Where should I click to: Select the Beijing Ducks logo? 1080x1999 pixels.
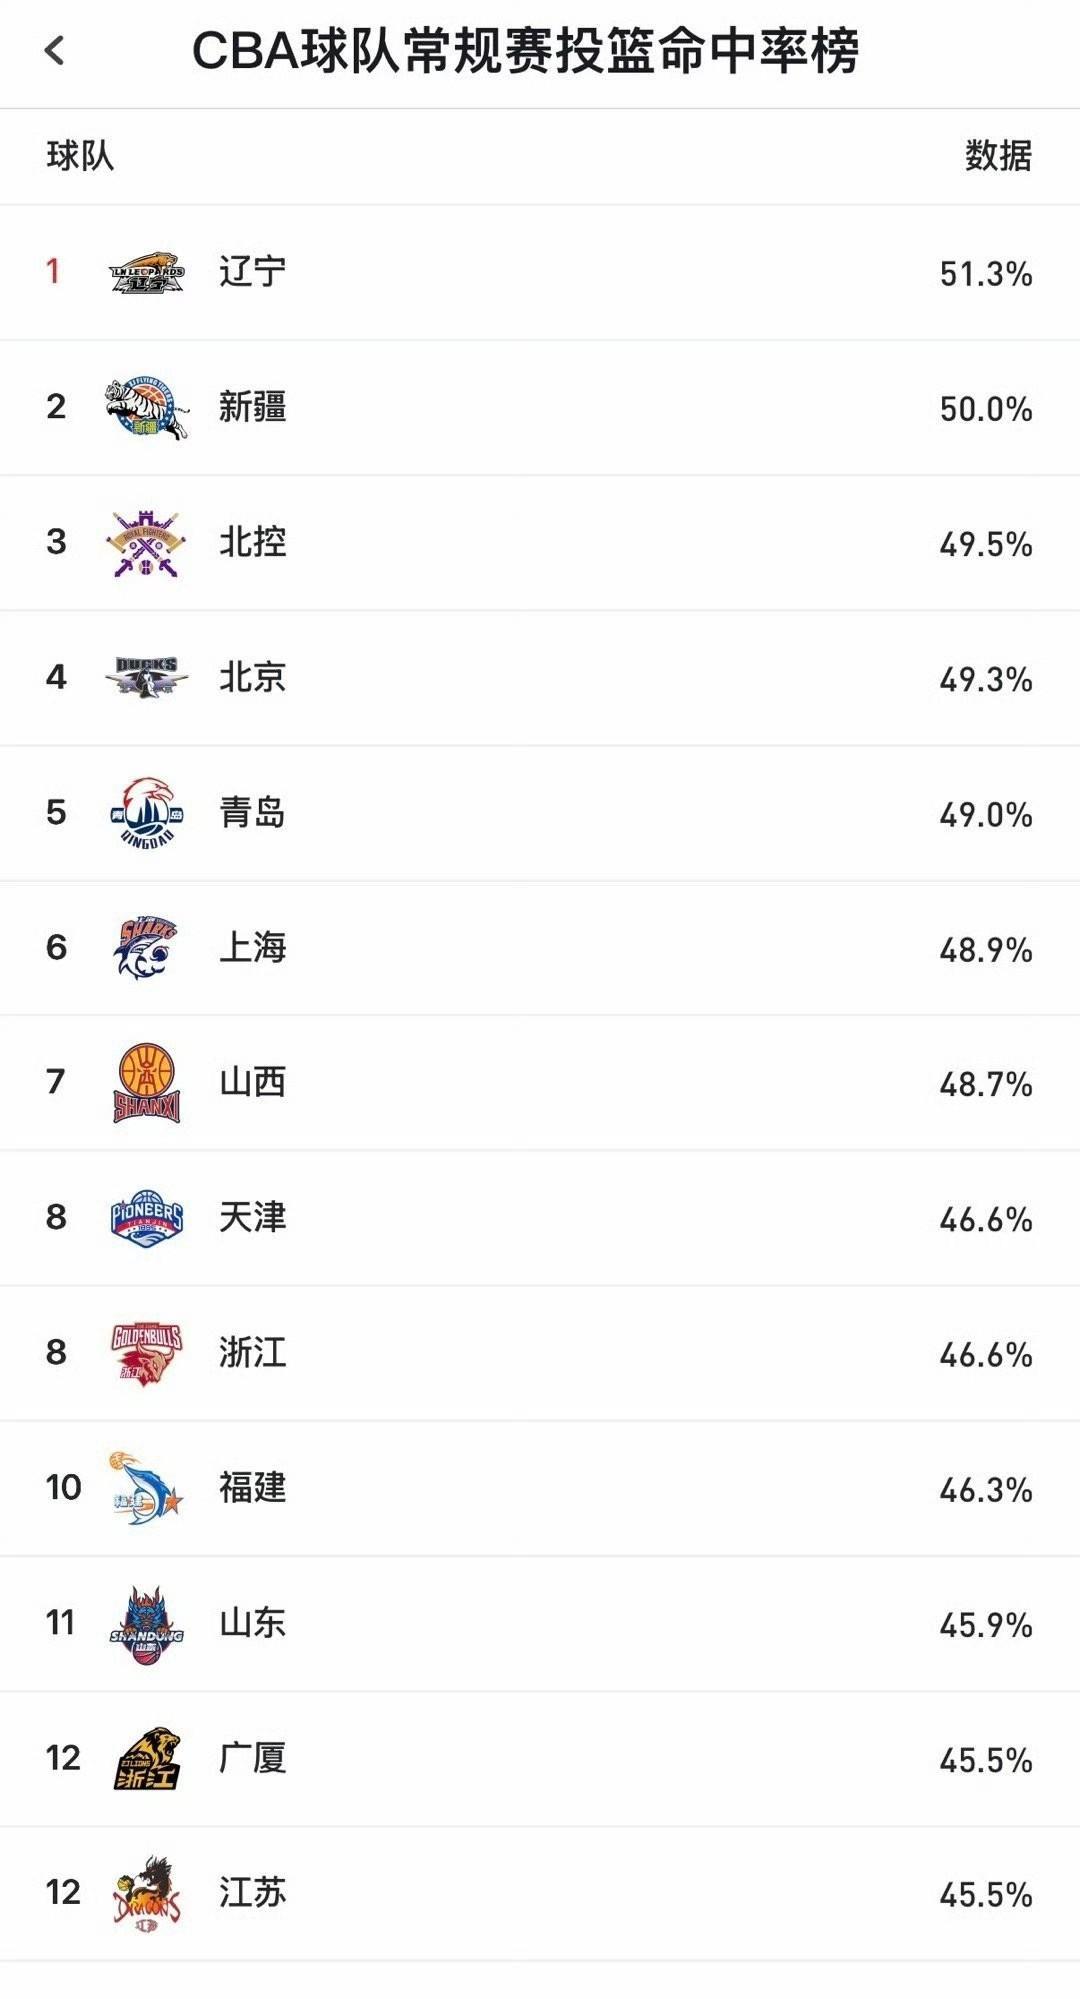pyautogui.click(x=147, y=678)
